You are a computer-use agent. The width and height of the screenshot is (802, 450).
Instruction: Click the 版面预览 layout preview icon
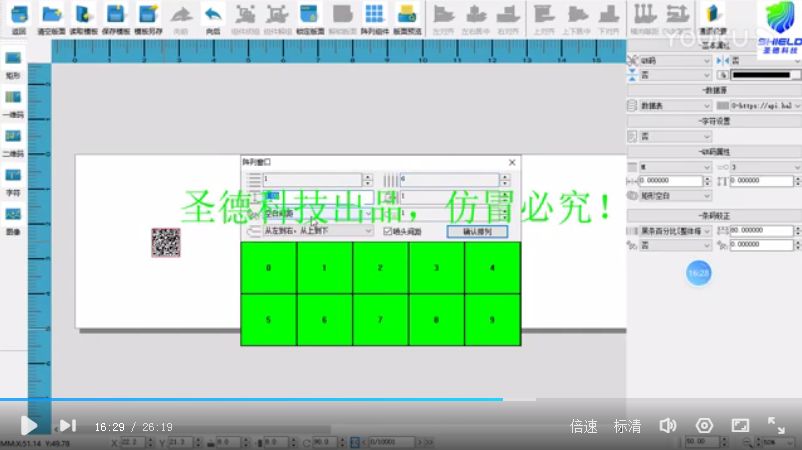407,14
